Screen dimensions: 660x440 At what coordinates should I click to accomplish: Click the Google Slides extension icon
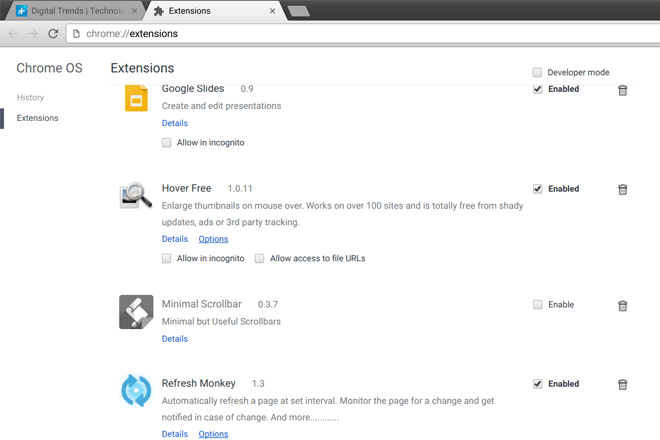click(x=136, y=98)
